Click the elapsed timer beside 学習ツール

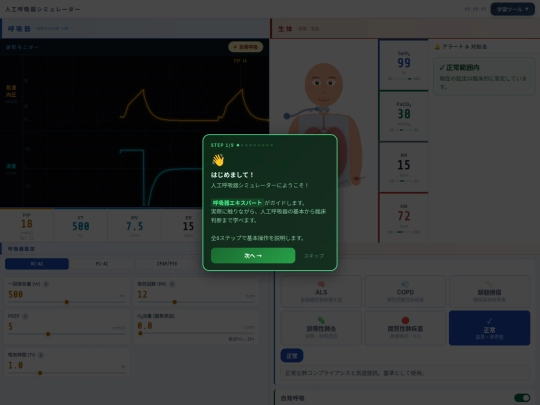pos(475,9)
